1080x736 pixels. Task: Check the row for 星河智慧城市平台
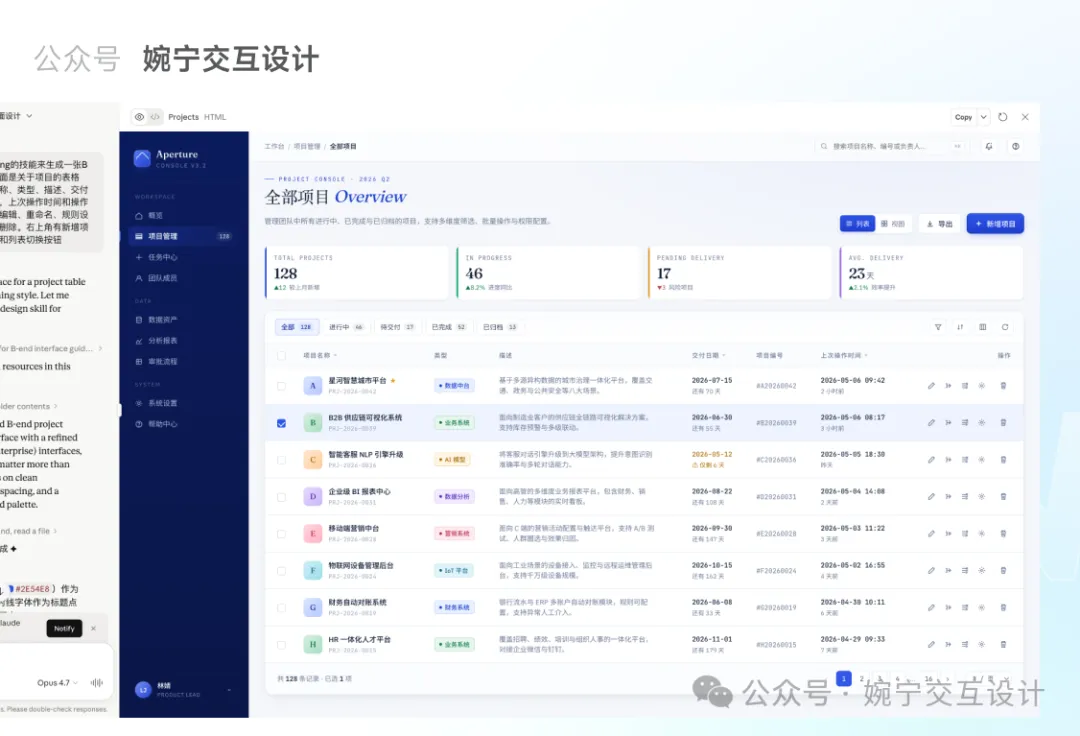tap(281, 386)
